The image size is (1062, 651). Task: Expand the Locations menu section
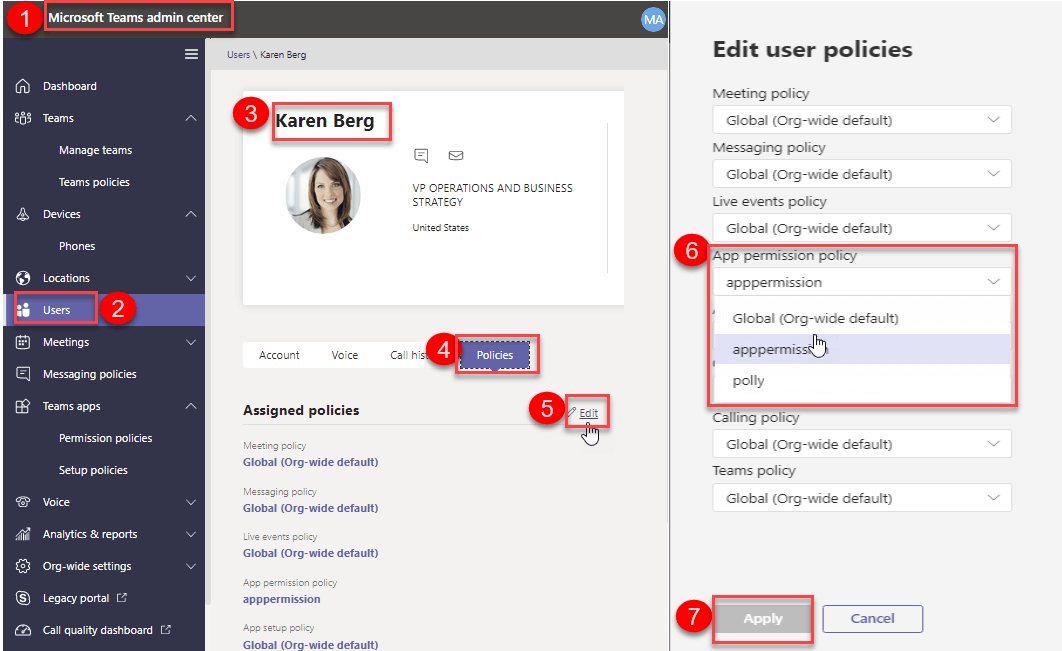[191, 278]
